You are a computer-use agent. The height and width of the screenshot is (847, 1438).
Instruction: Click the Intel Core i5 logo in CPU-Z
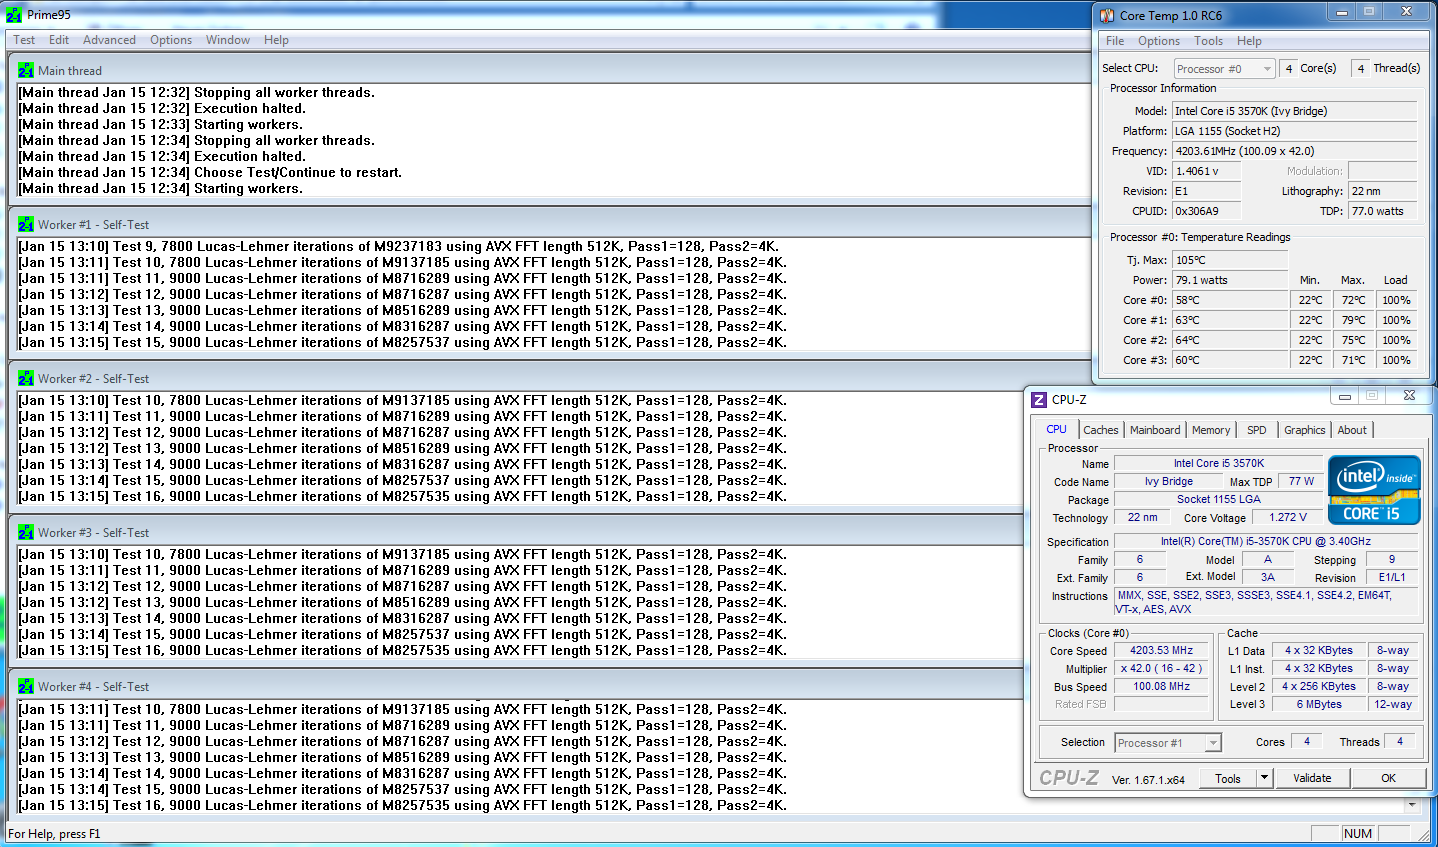pyautogui.click(x=1372, y=489)
